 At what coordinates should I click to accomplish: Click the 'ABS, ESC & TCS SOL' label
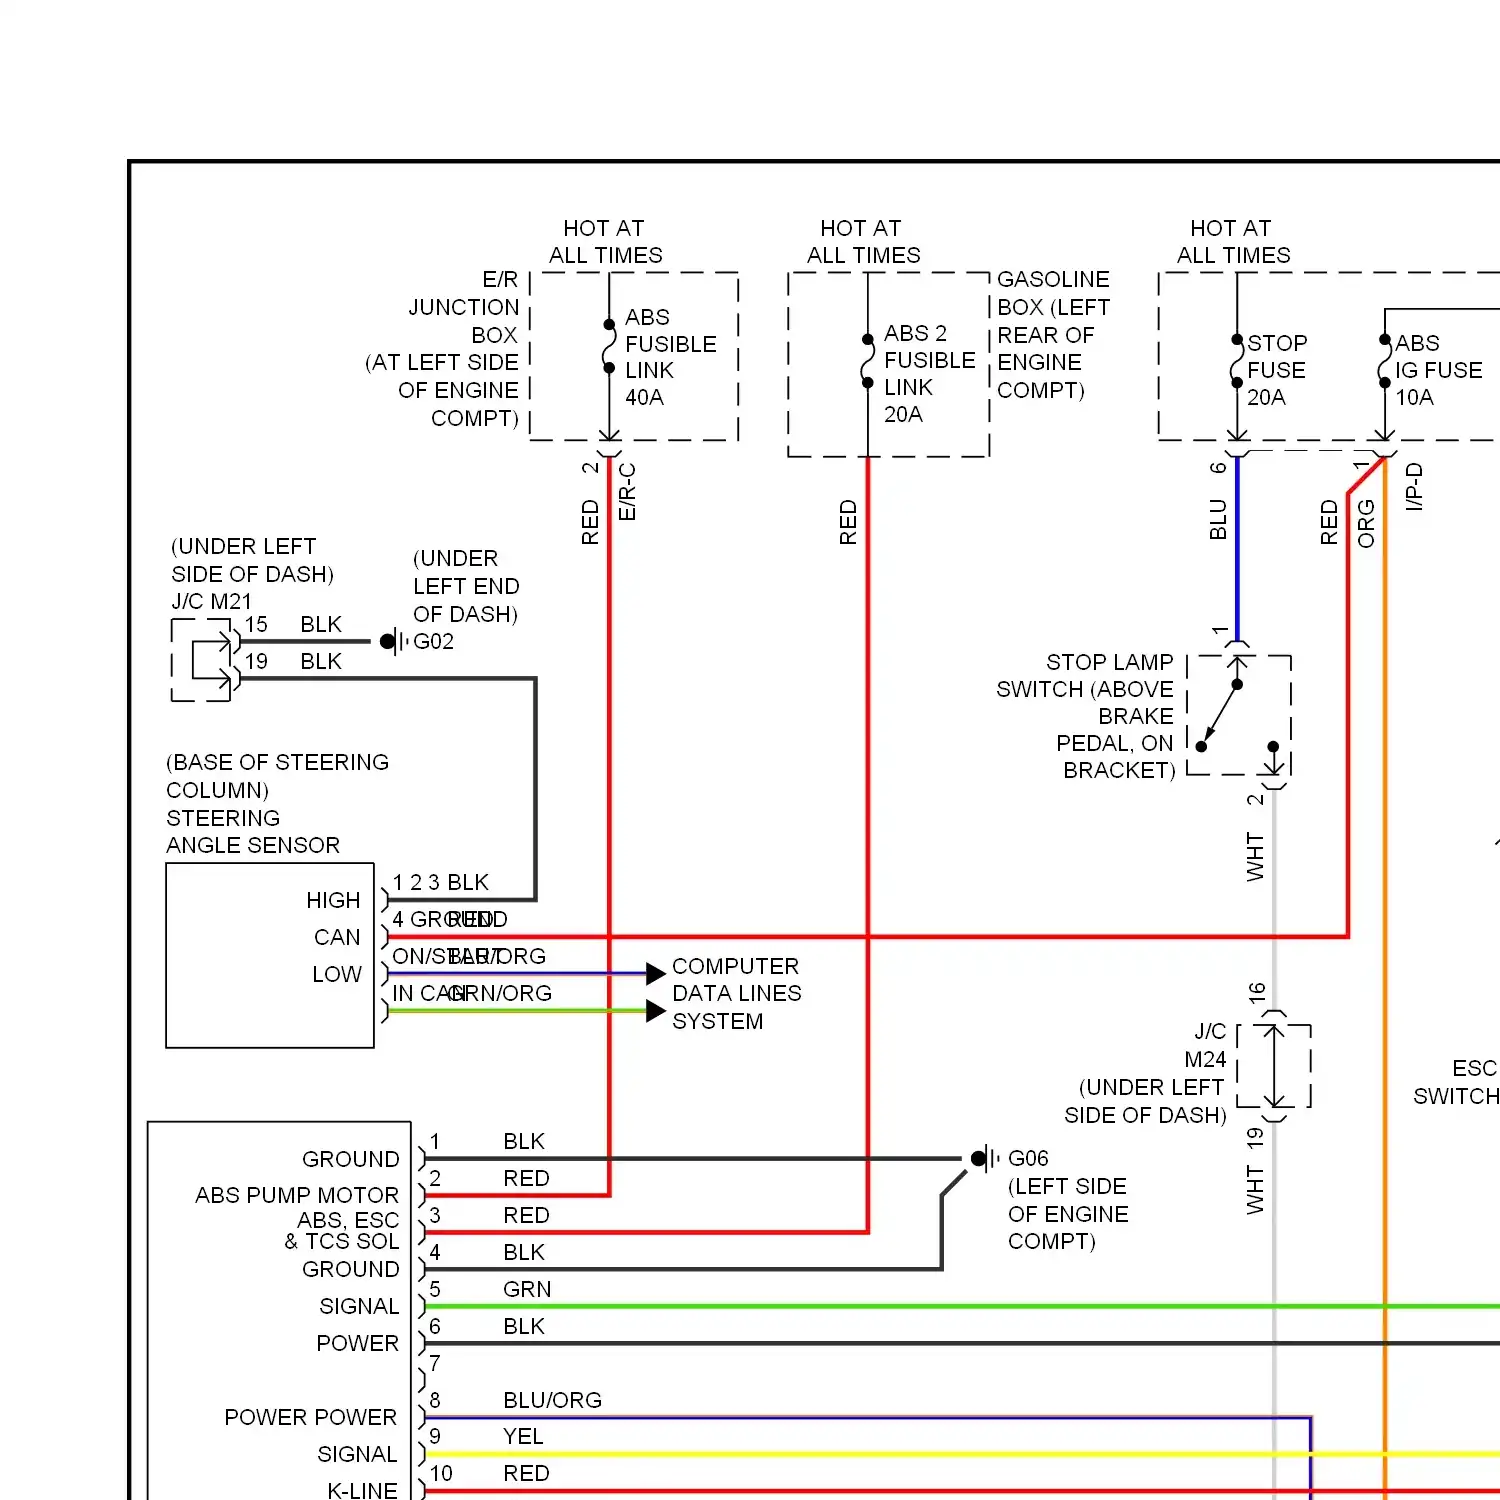[342, 1231]
